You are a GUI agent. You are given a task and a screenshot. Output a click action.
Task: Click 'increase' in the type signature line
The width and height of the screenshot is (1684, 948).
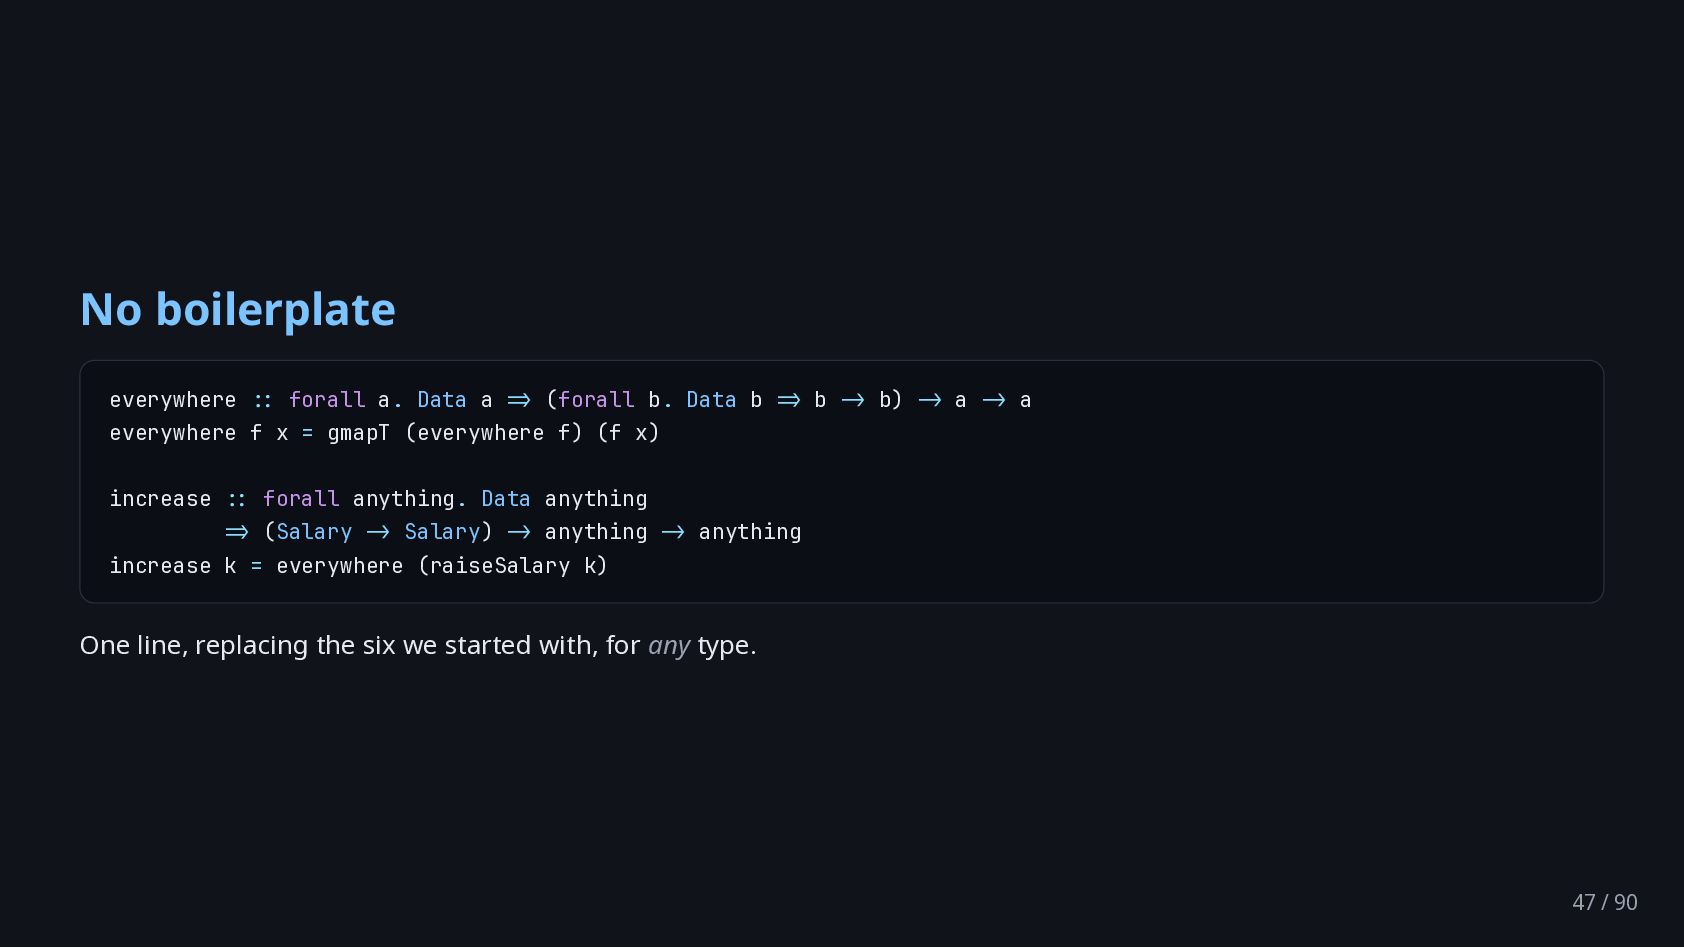click(160, 499)
